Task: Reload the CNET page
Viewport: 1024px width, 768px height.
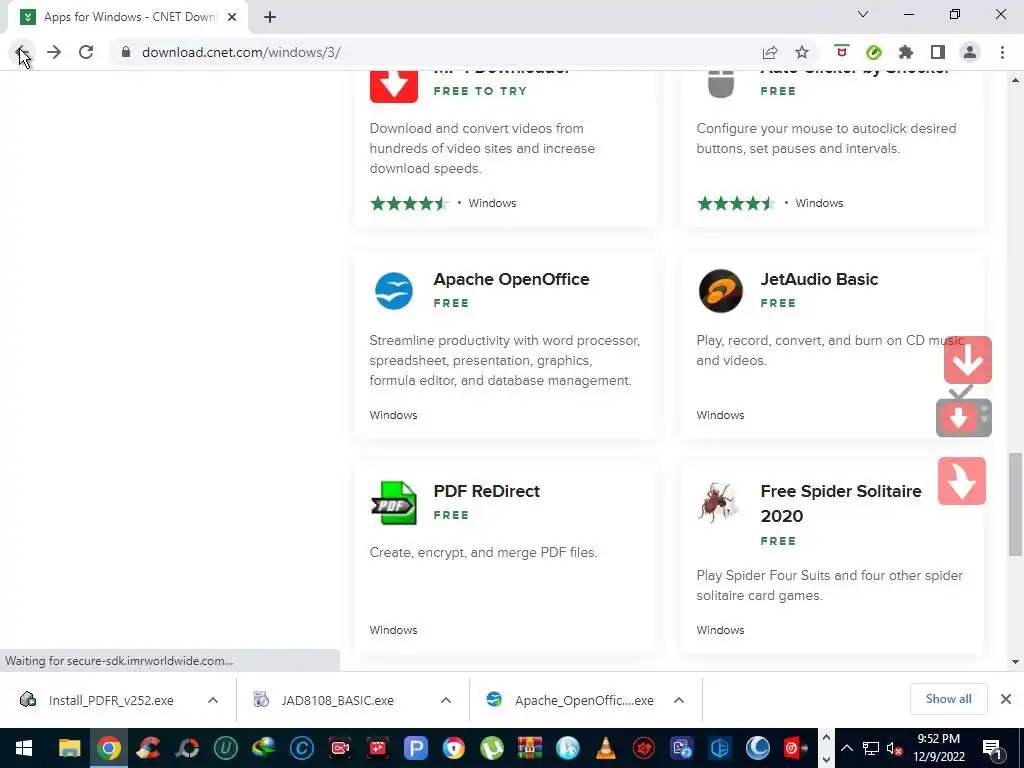Action: (x=86, y=52)
